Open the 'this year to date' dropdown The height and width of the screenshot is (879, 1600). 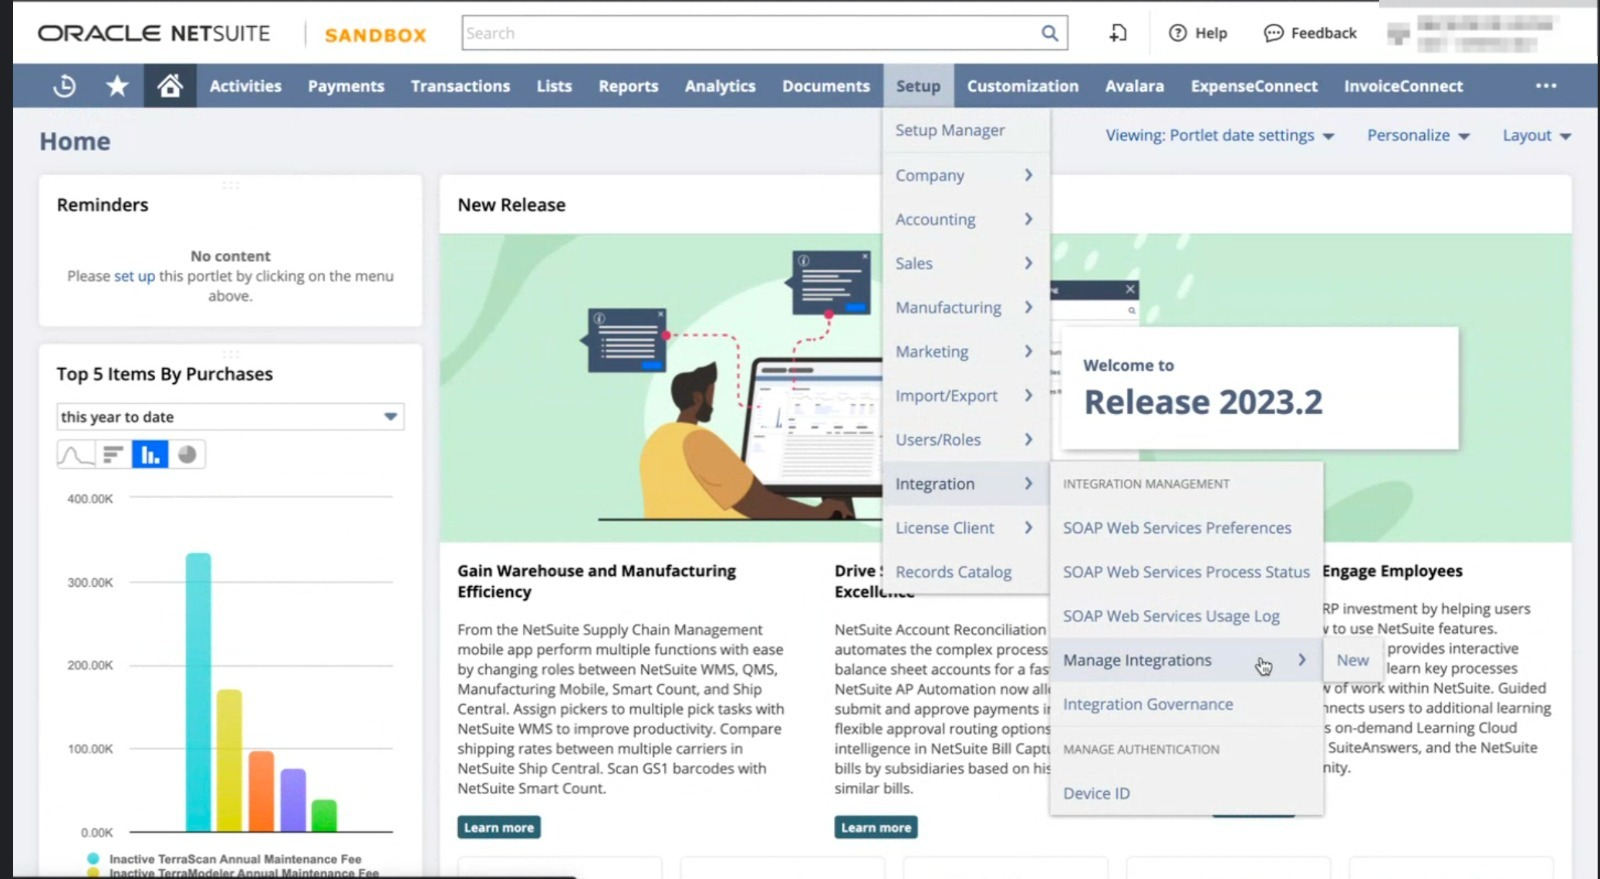(390, 417)
